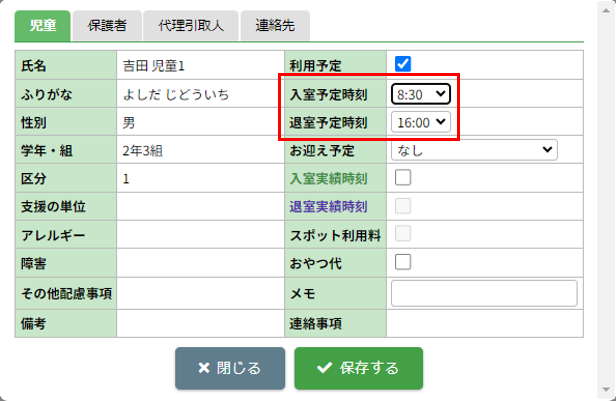Screen dimensions: 616x401
Task: Open the 退室予定時刻 dropdown showing 16:00
Action: point(421,122)
